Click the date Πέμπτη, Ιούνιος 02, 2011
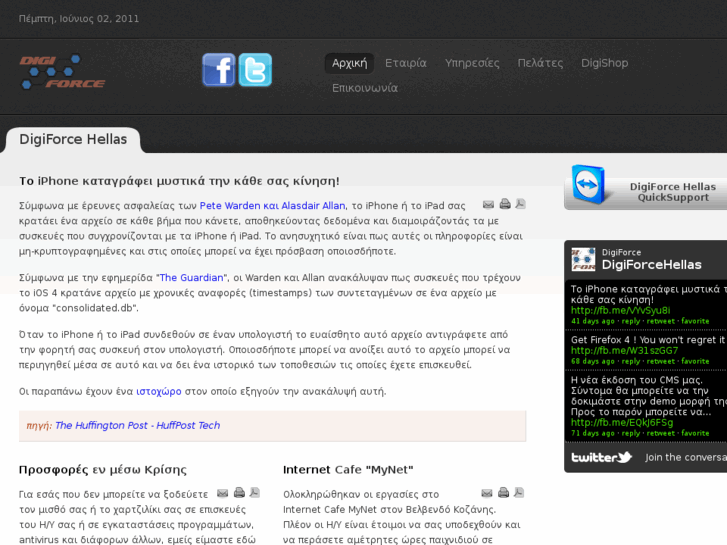 [x=79, y=19]
